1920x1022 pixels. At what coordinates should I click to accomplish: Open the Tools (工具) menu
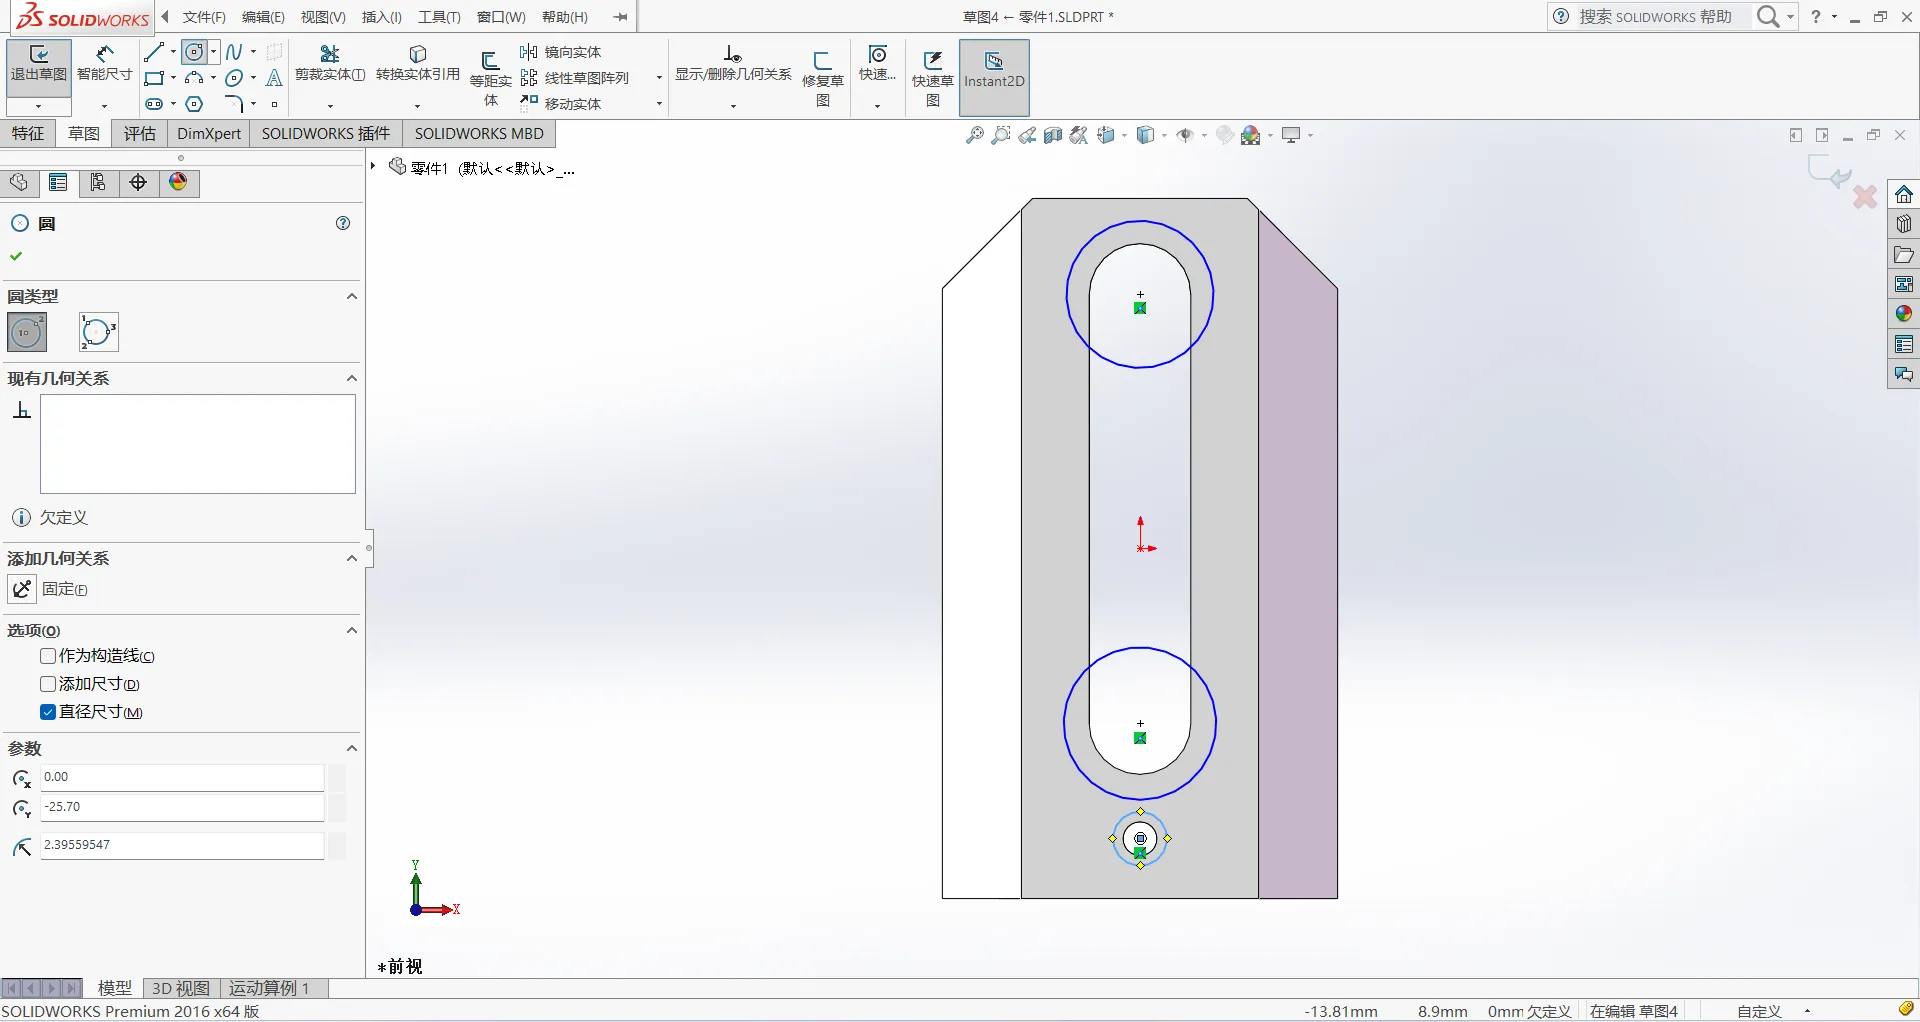click(438, 17)
